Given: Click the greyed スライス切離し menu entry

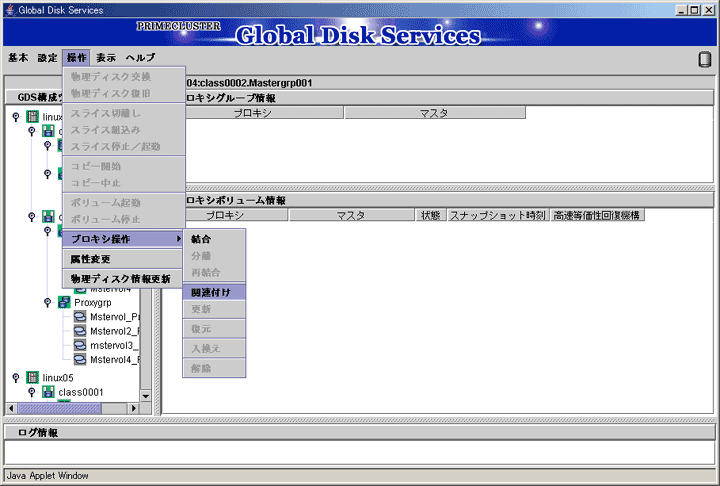Looking at the screenshot, I should coord(124,113).
